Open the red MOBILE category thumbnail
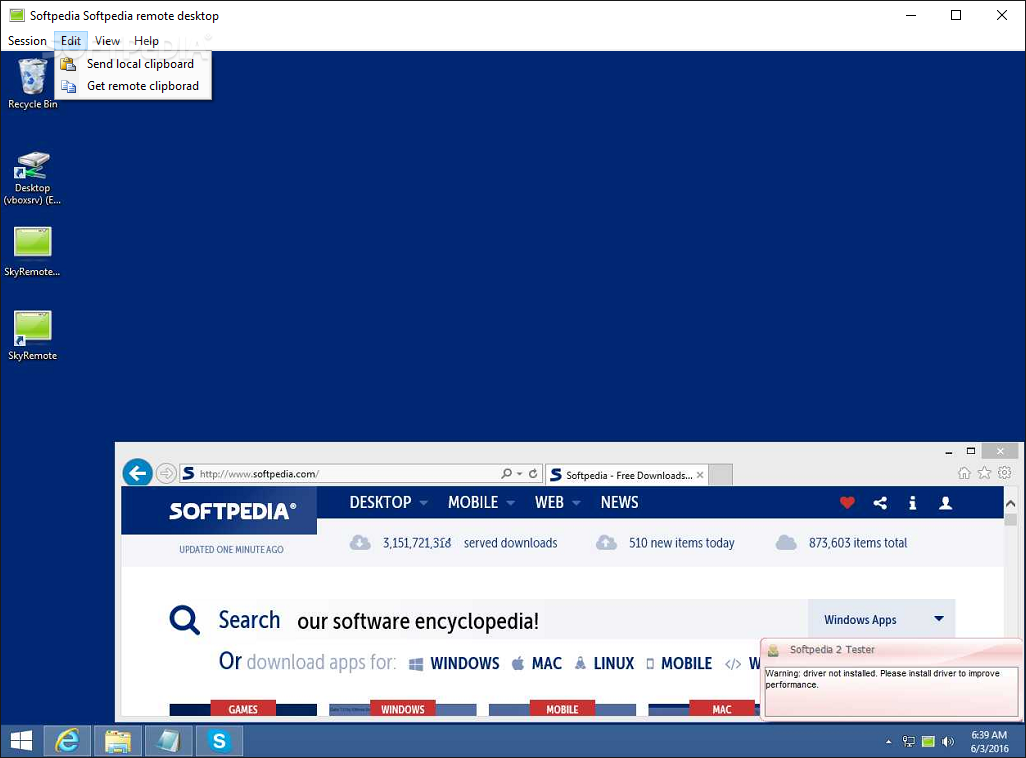The height and width of the screenshot is (758, 1026). tap(562, 710)
